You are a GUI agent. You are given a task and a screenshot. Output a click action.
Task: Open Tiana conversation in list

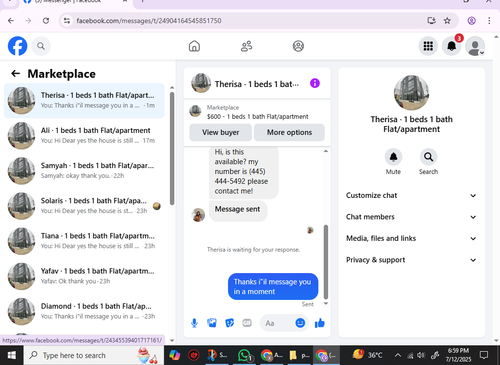84,241
